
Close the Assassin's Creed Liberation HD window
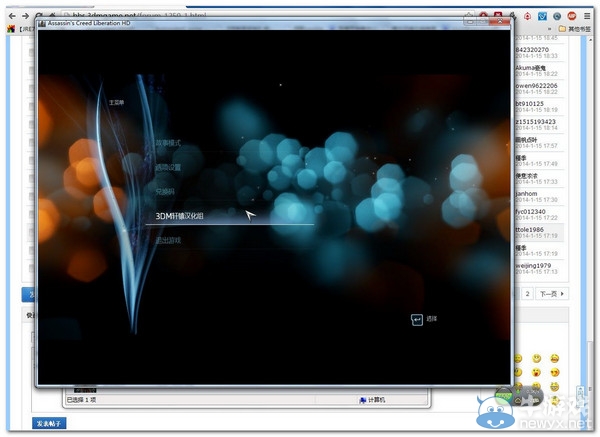tap(500, 21)
